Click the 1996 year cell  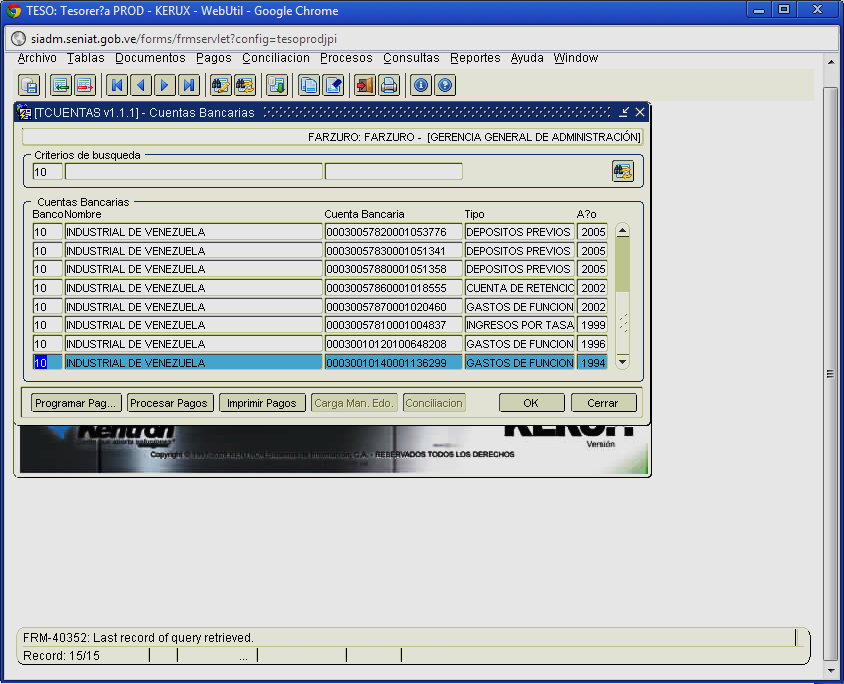click(593, 344)
